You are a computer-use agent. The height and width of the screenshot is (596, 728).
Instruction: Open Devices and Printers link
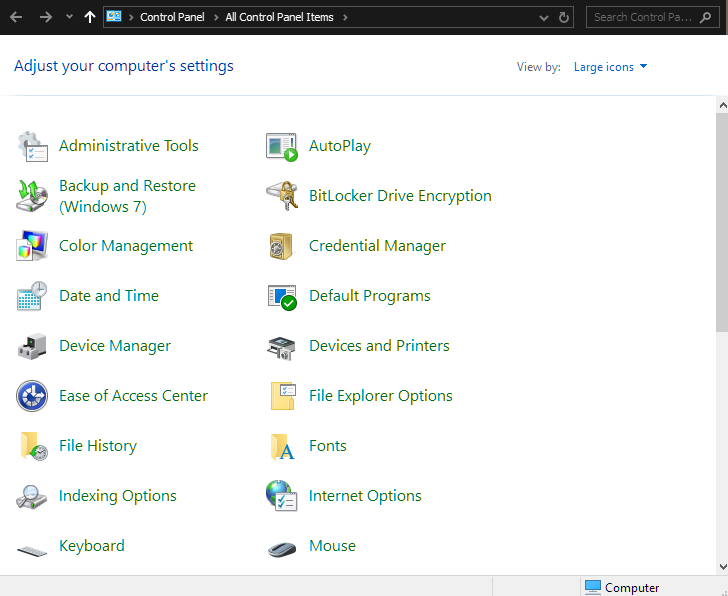379,346
